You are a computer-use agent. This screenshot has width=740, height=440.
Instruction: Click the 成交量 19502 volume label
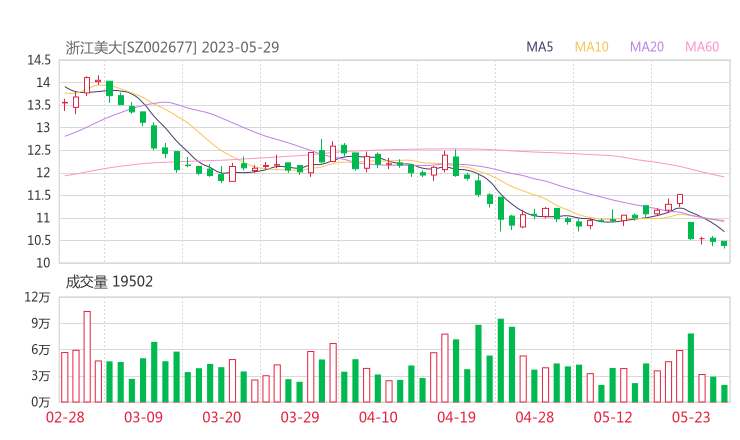109,282
